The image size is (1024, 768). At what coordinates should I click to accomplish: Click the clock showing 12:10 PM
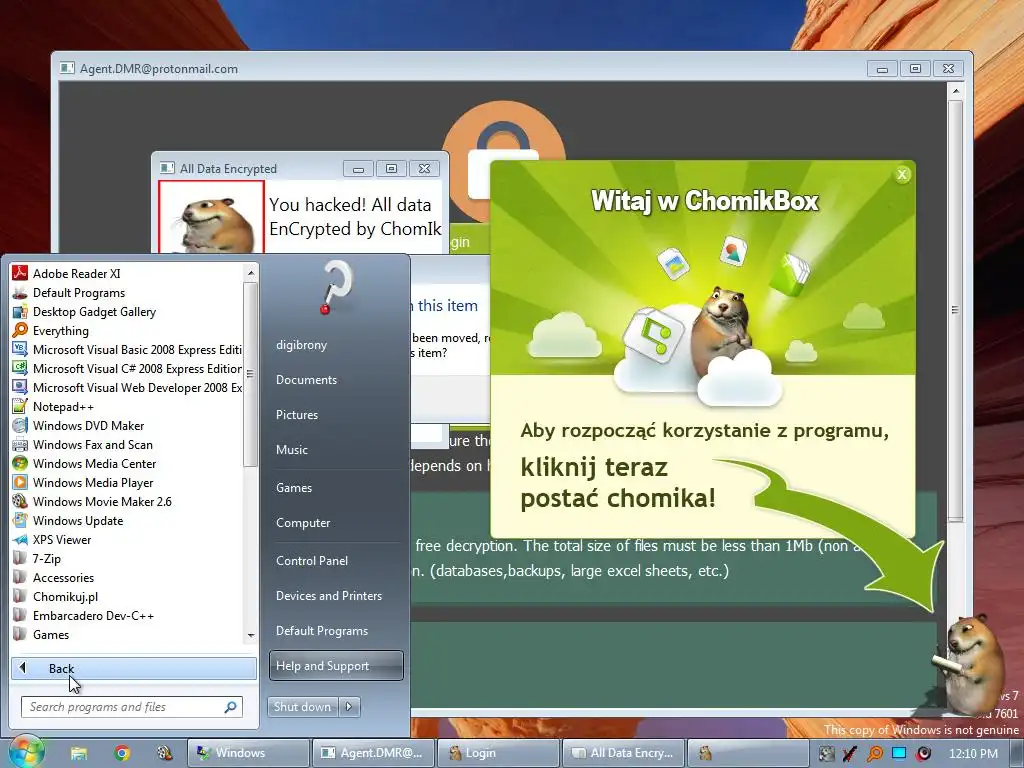tap(973, 753)
